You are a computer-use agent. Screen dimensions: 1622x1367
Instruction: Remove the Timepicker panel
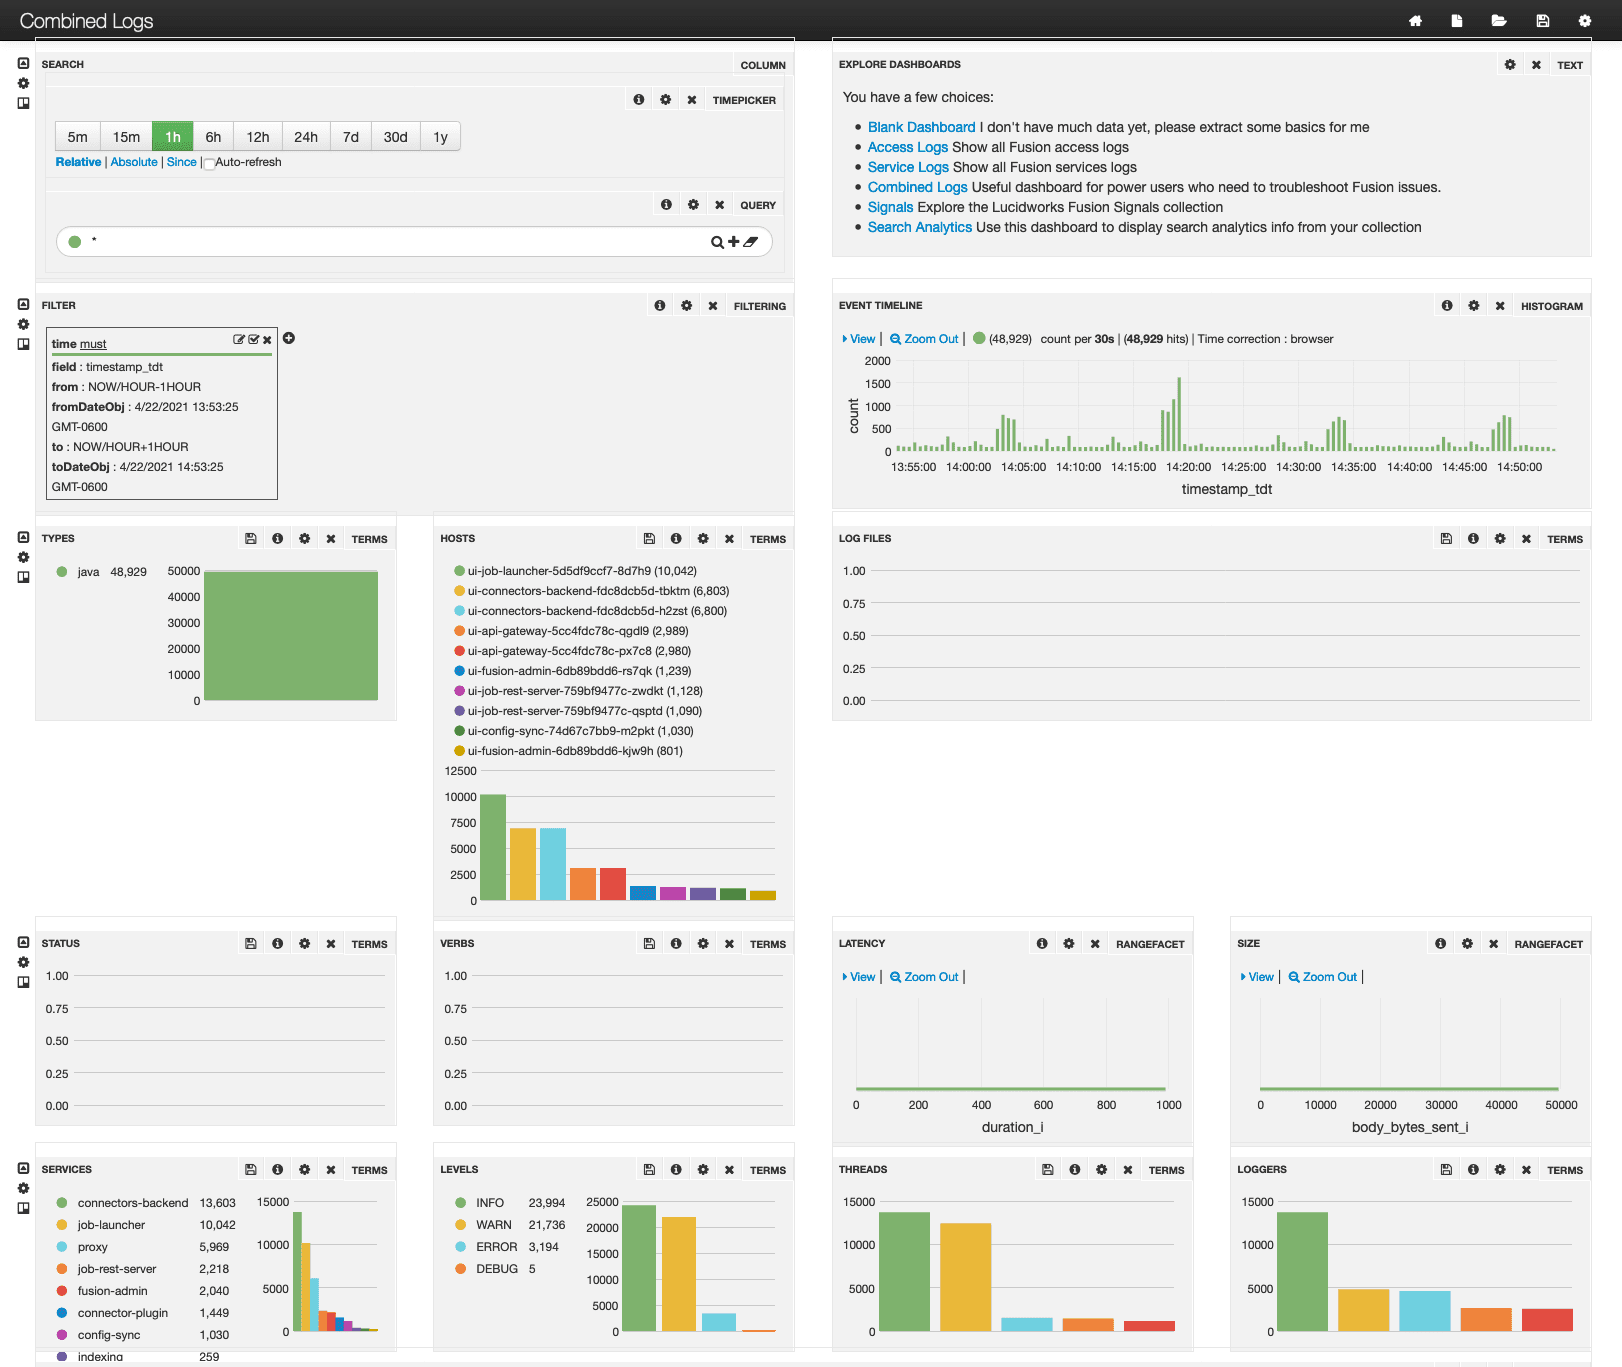click(x=692, y=100)
